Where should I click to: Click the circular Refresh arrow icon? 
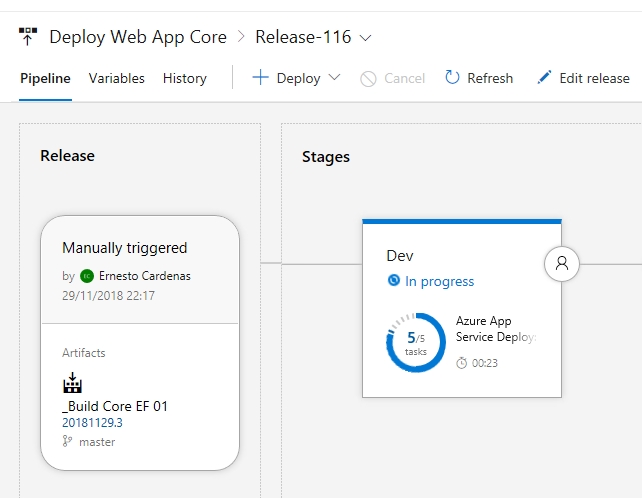452,77
